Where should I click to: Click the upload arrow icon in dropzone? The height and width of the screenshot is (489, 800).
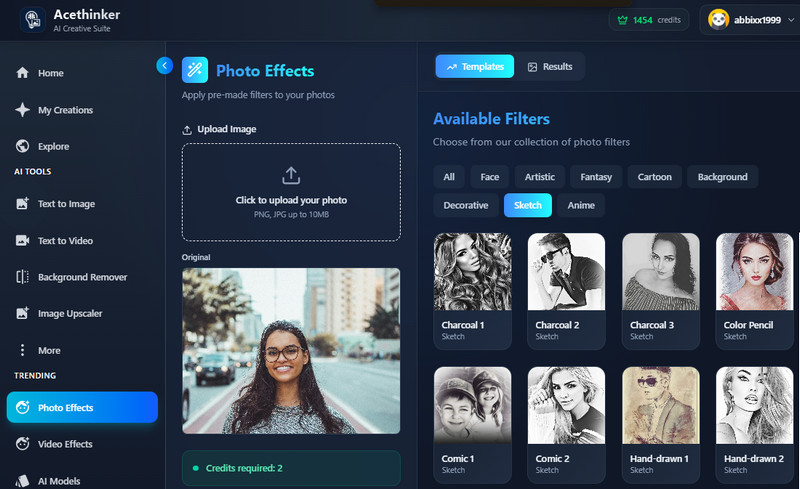(x=291, y=176)
